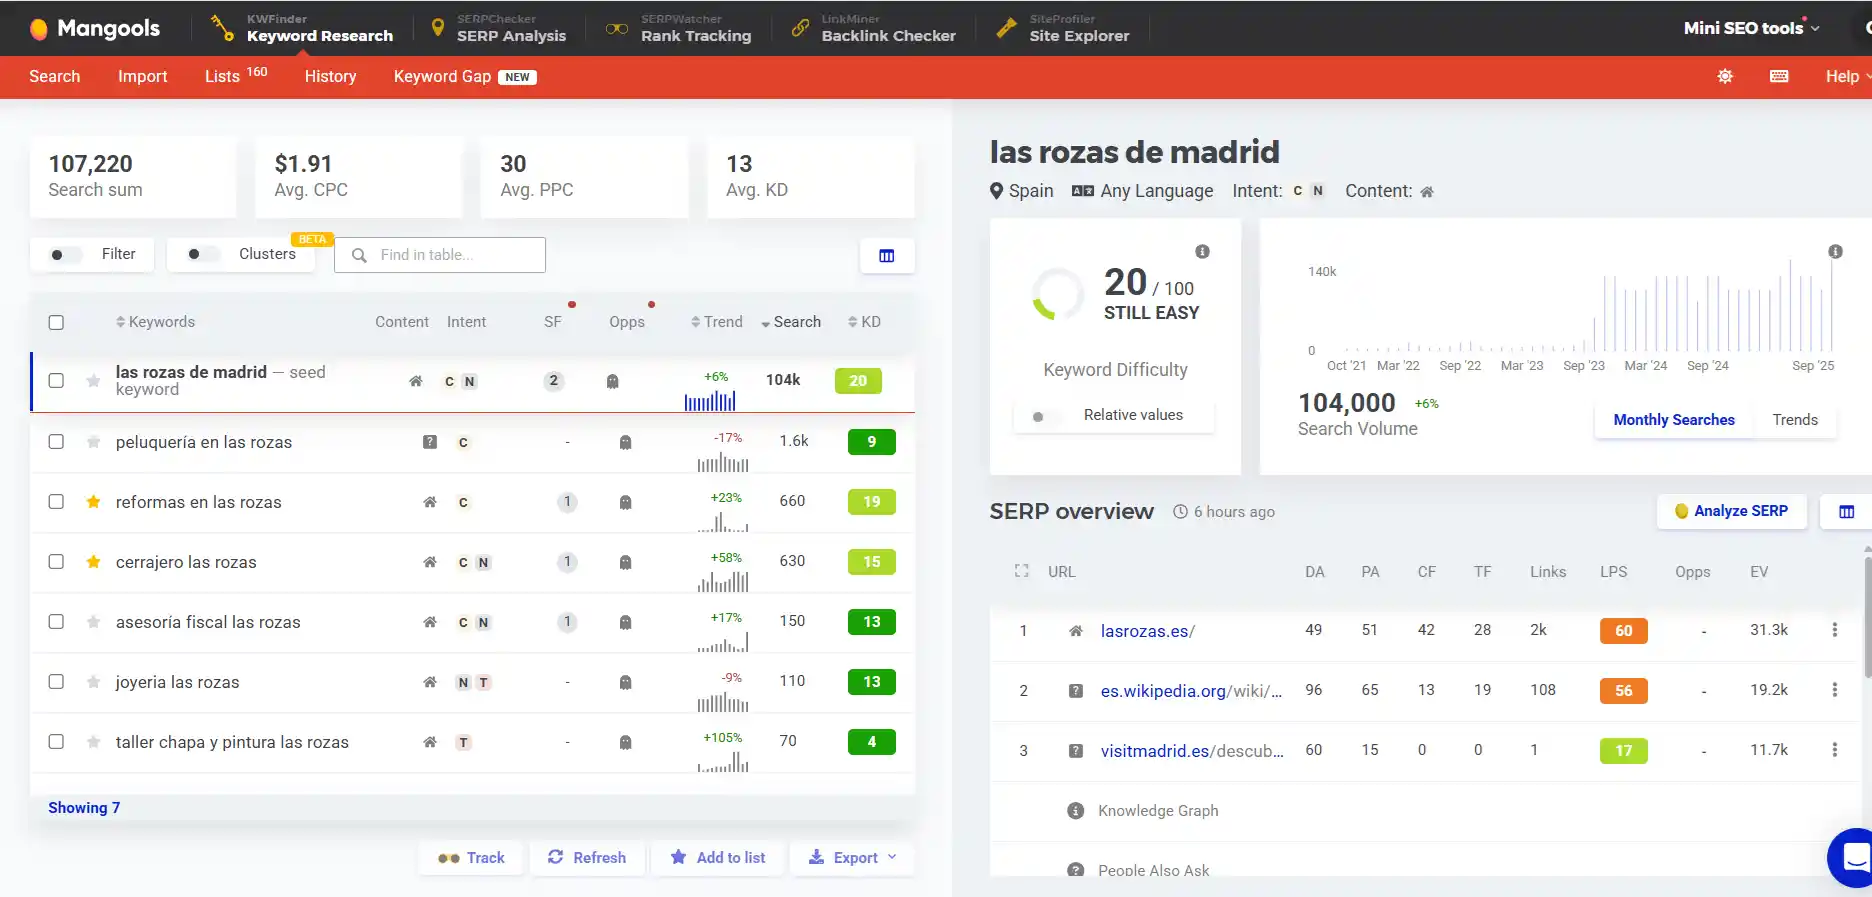Click the KD 20 badge for las rozas de madrid
This screenshot has height=897, width=1872.
click(858, 381)
